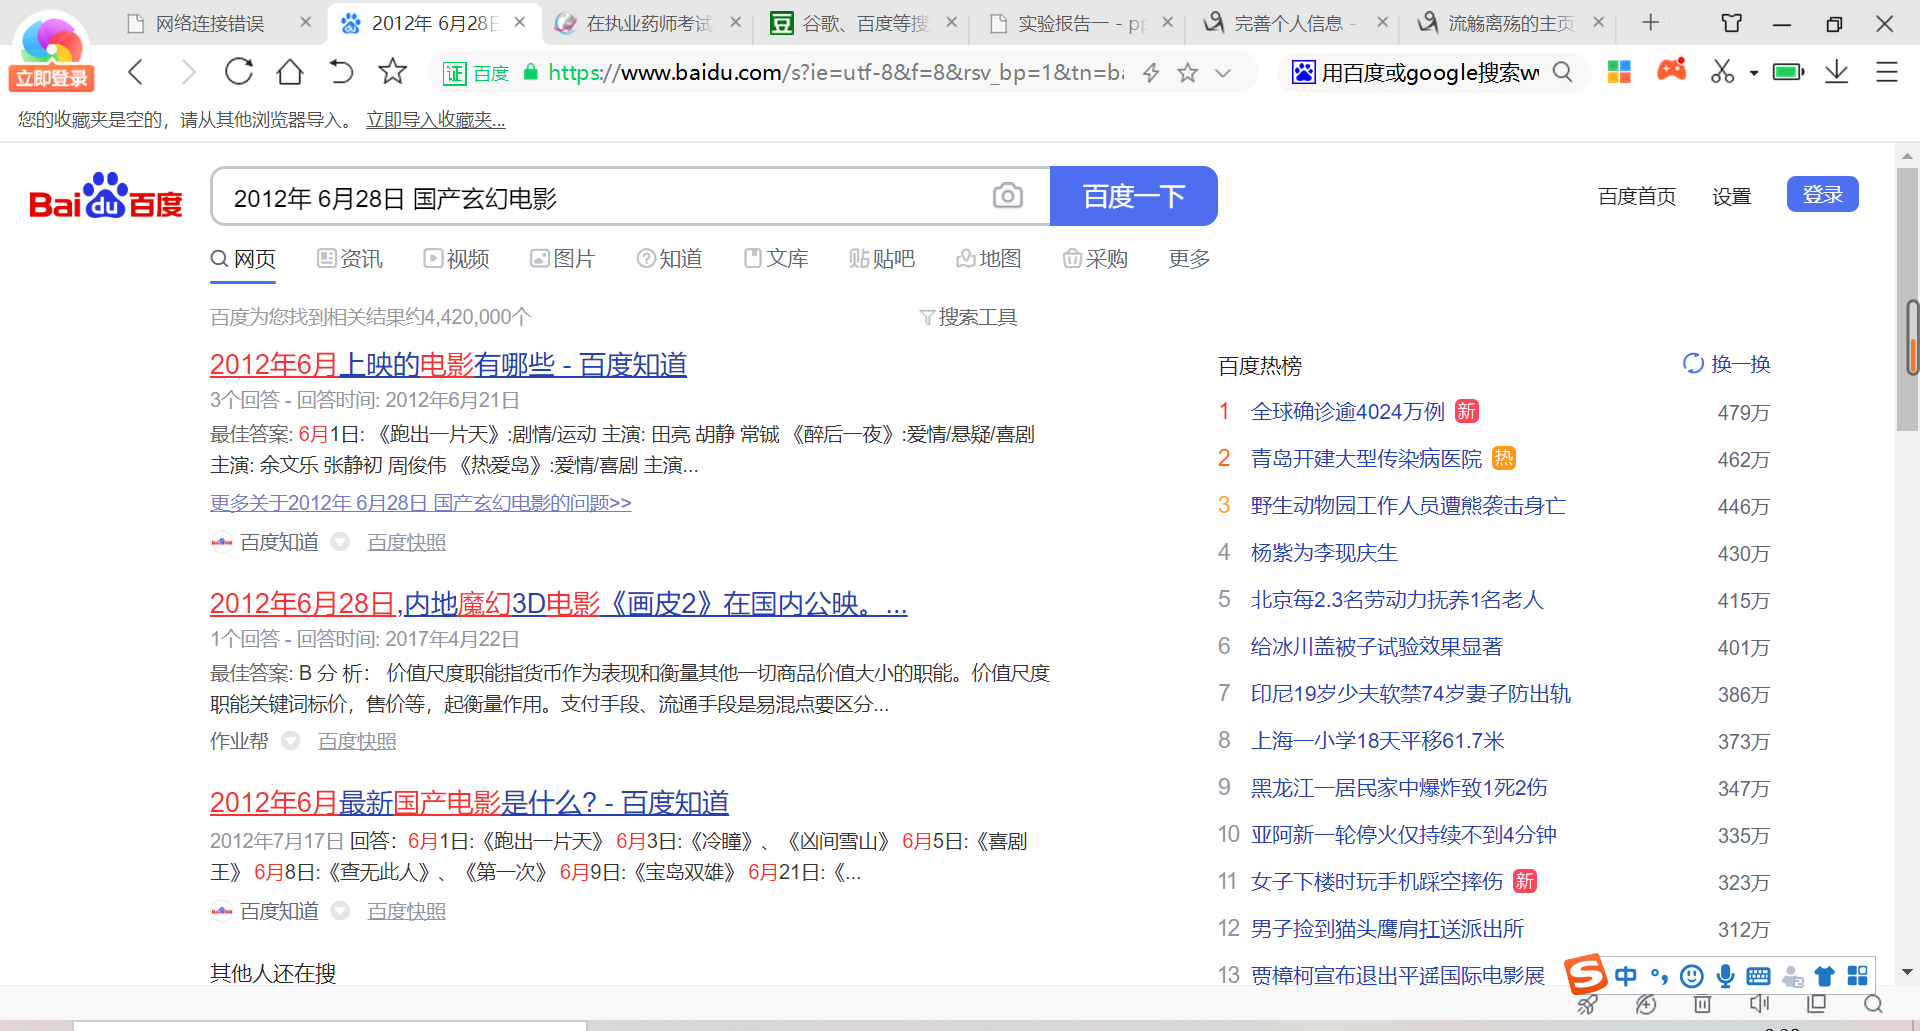
Task: Select the 贴吧 search category
Action: (882, 259)
